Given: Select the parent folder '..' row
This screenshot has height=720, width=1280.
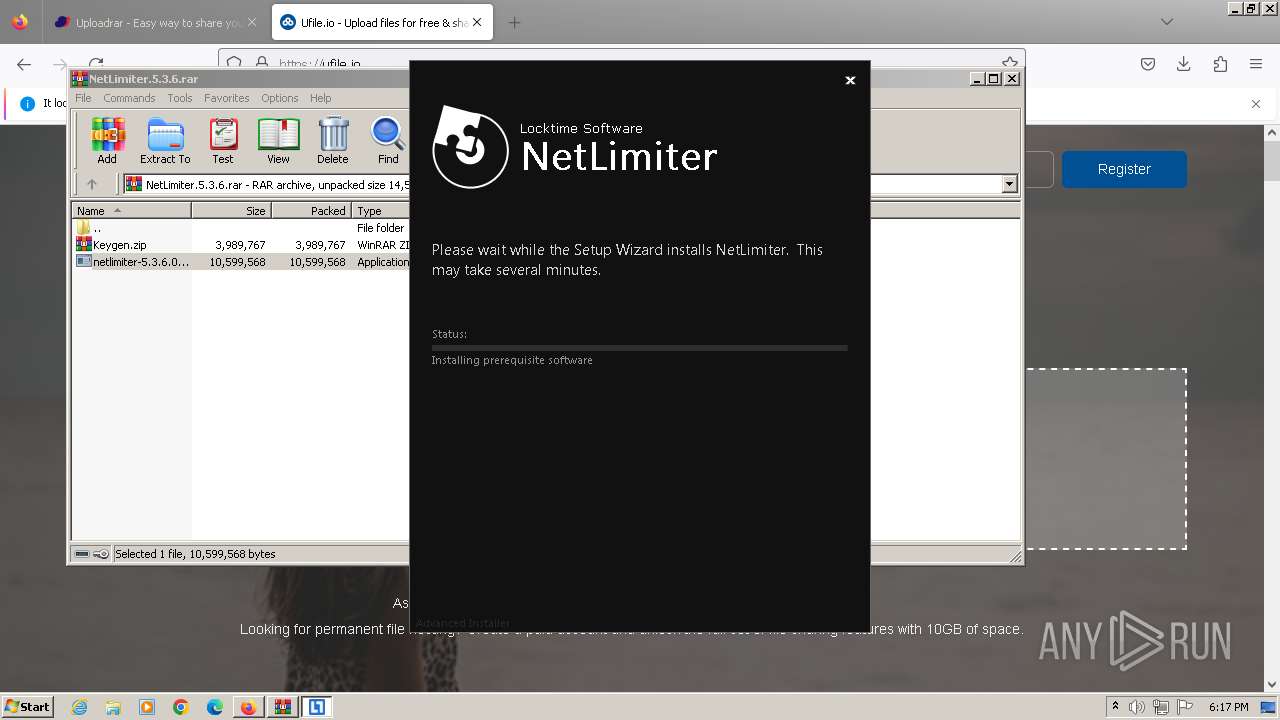Looking at the screenshot, I should point(242,228).
